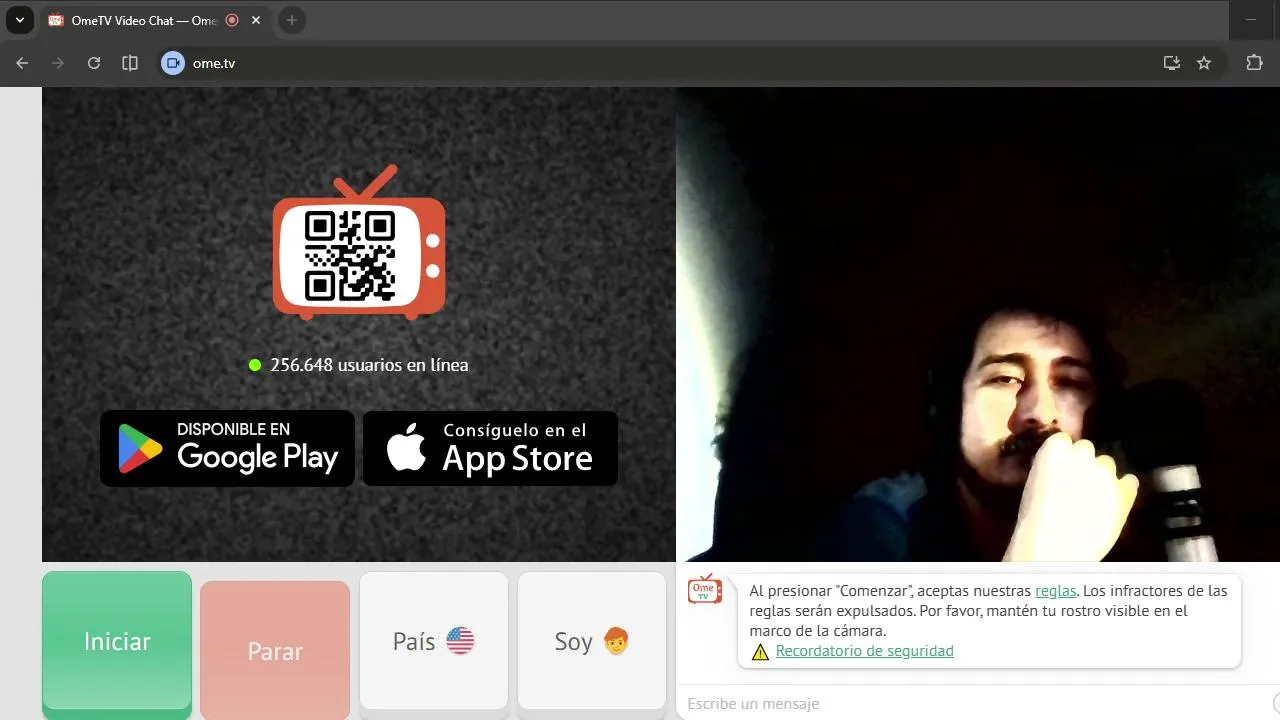The width and height of the screenshot is (1280, 720).
Task: Click the ome.tv address bar URL
Action: [x=214, y=63]
